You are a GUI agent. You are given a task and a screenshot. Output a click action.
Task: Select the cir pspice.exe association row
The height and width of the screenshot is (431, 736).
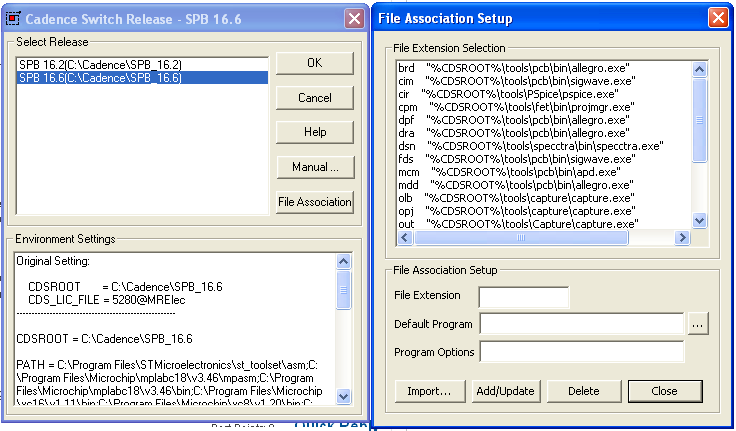tap(515, 94)
